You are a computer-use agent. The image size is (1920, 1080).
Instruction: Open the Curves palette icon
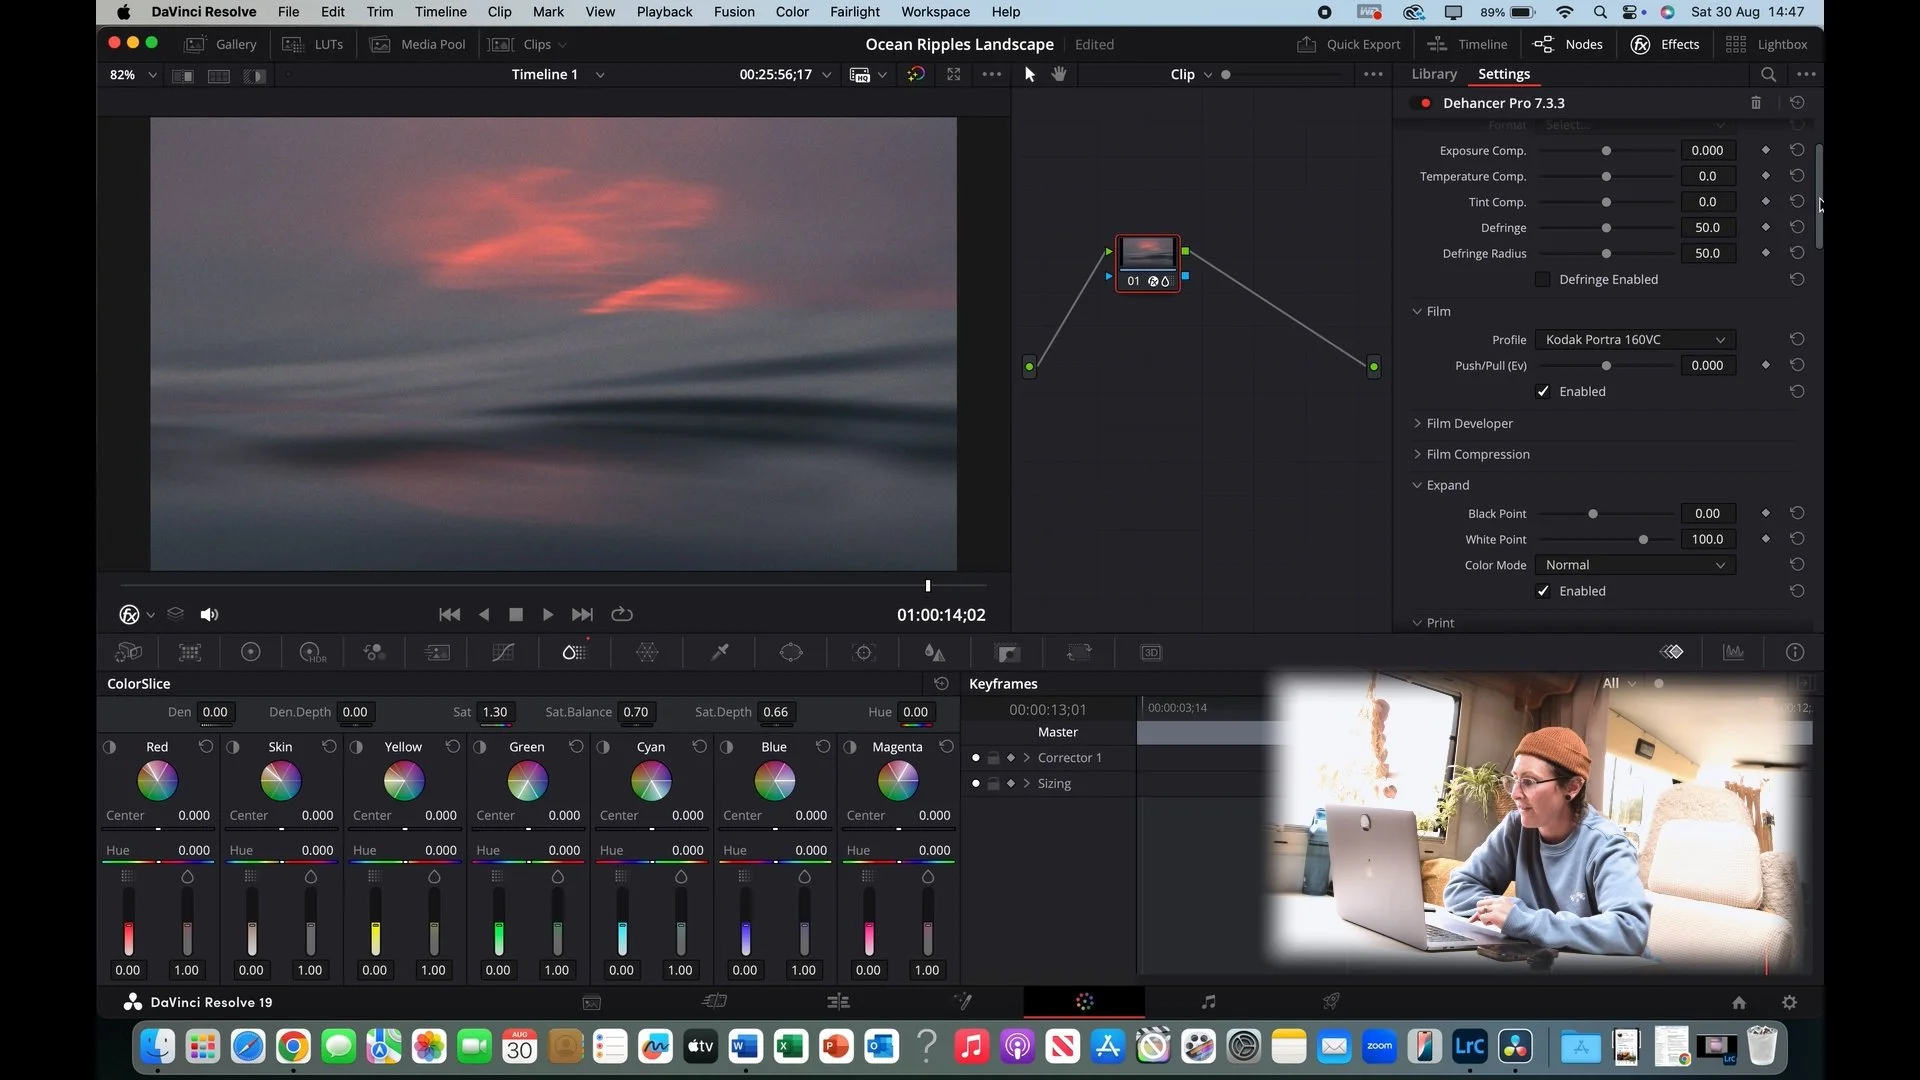[503, 653]
